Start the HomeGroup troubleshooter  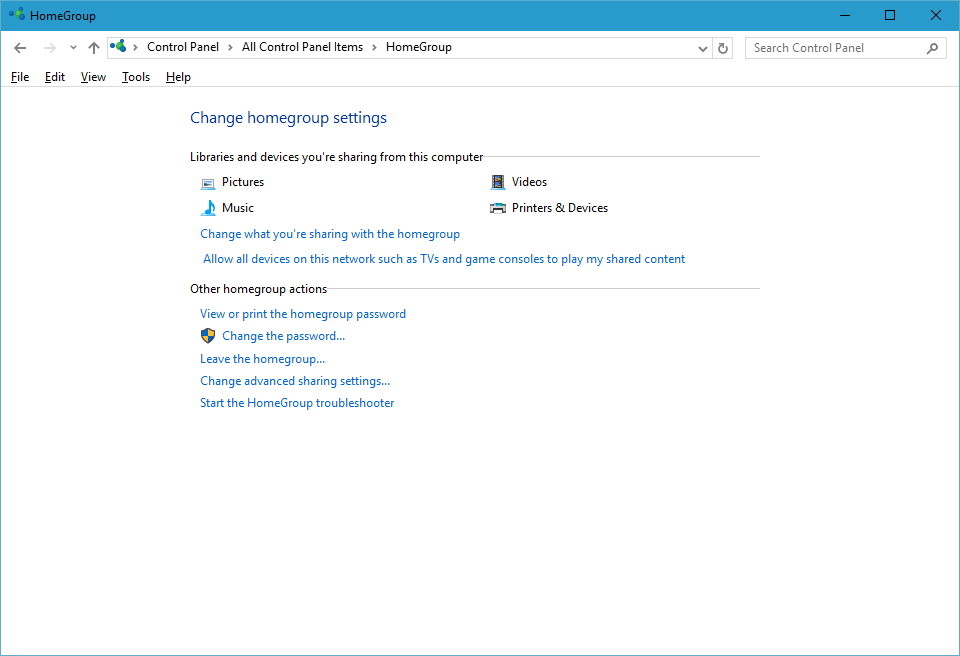[x=297, y=402]
